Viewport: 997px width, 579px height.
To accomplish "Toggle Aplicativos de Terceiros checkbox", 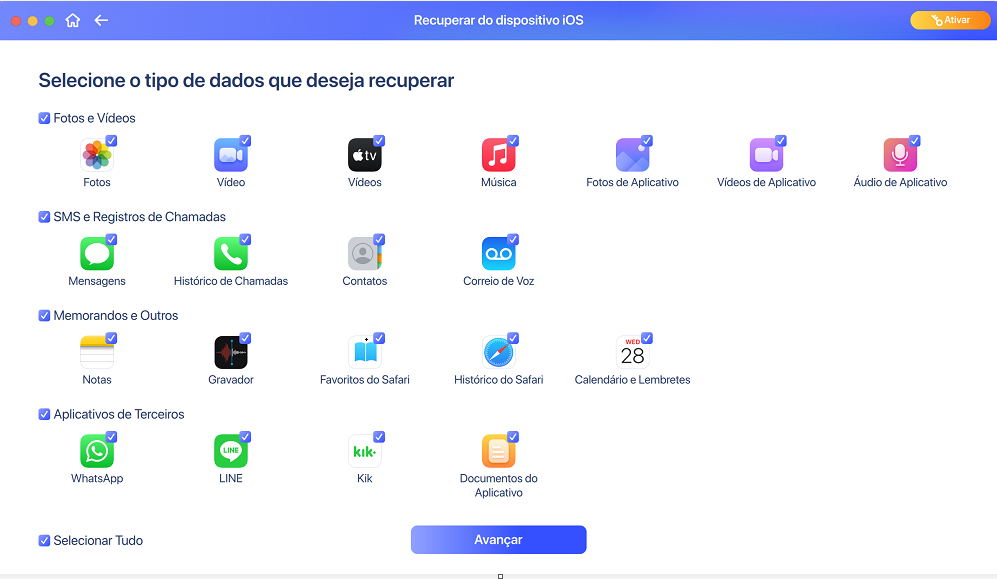I will point(44,414).
